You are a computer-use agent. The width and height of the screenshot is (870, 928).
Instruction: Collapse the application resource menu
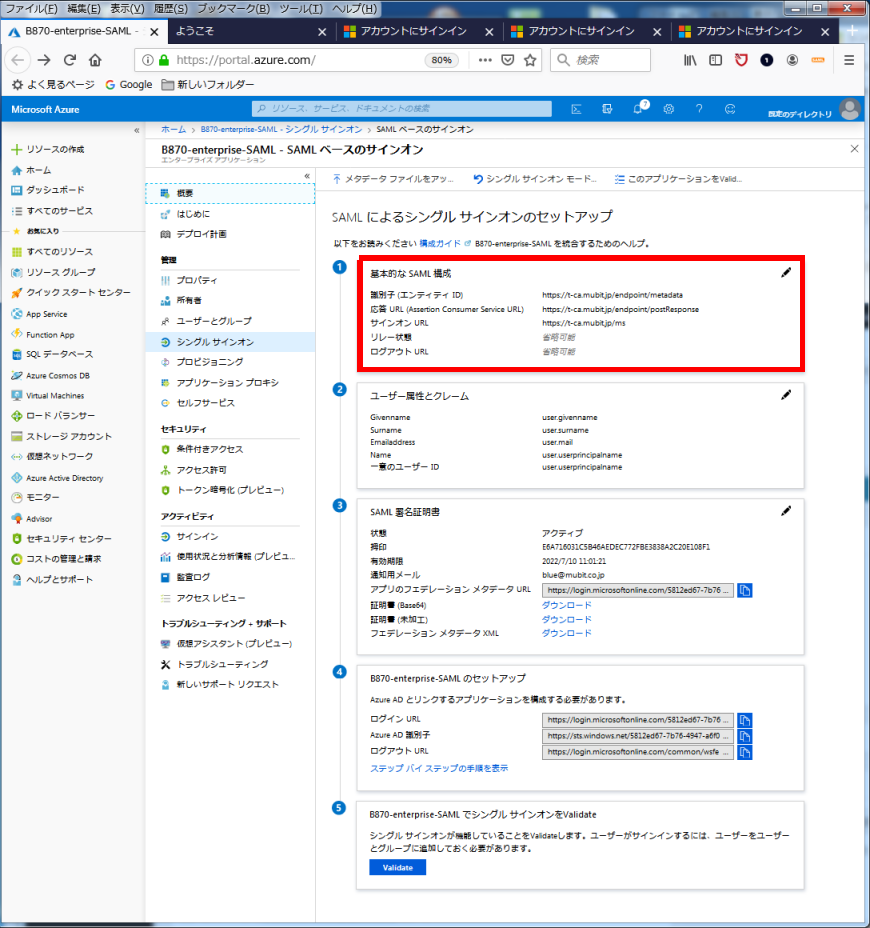pos(307,176)
